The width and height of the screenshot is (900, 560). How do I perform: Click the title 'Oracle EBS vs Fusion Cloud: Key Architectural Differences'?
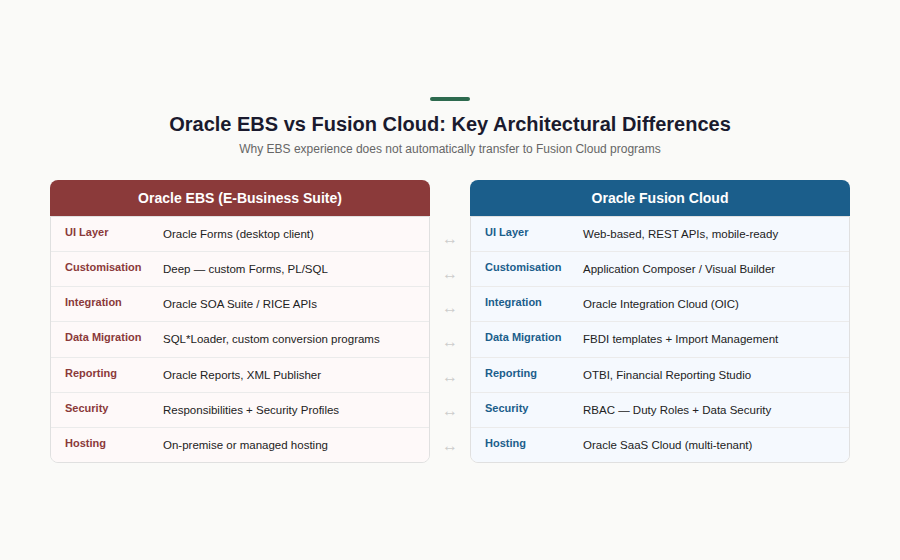click(x=449, y=124)
